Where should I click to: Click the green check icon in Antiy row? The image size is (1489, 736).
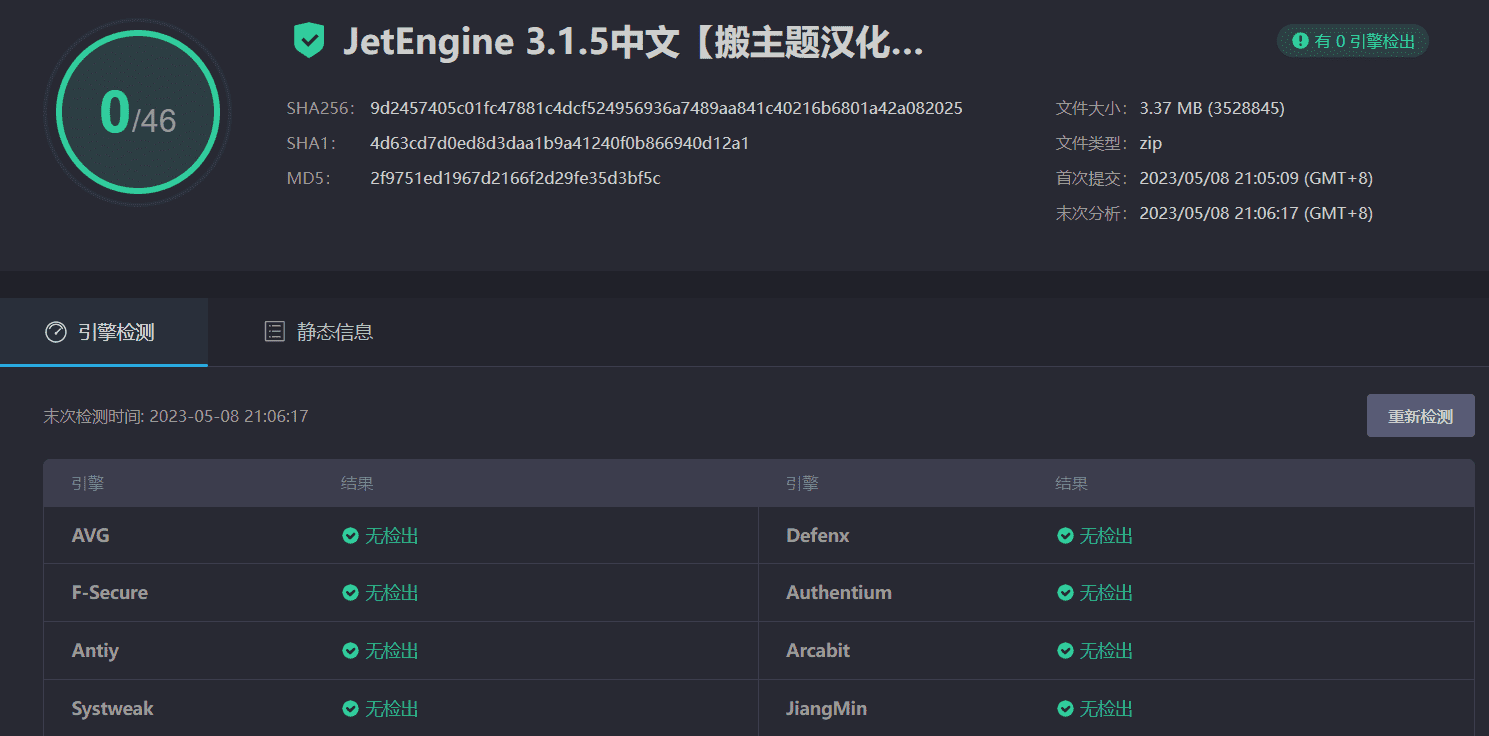click(350, 651)
